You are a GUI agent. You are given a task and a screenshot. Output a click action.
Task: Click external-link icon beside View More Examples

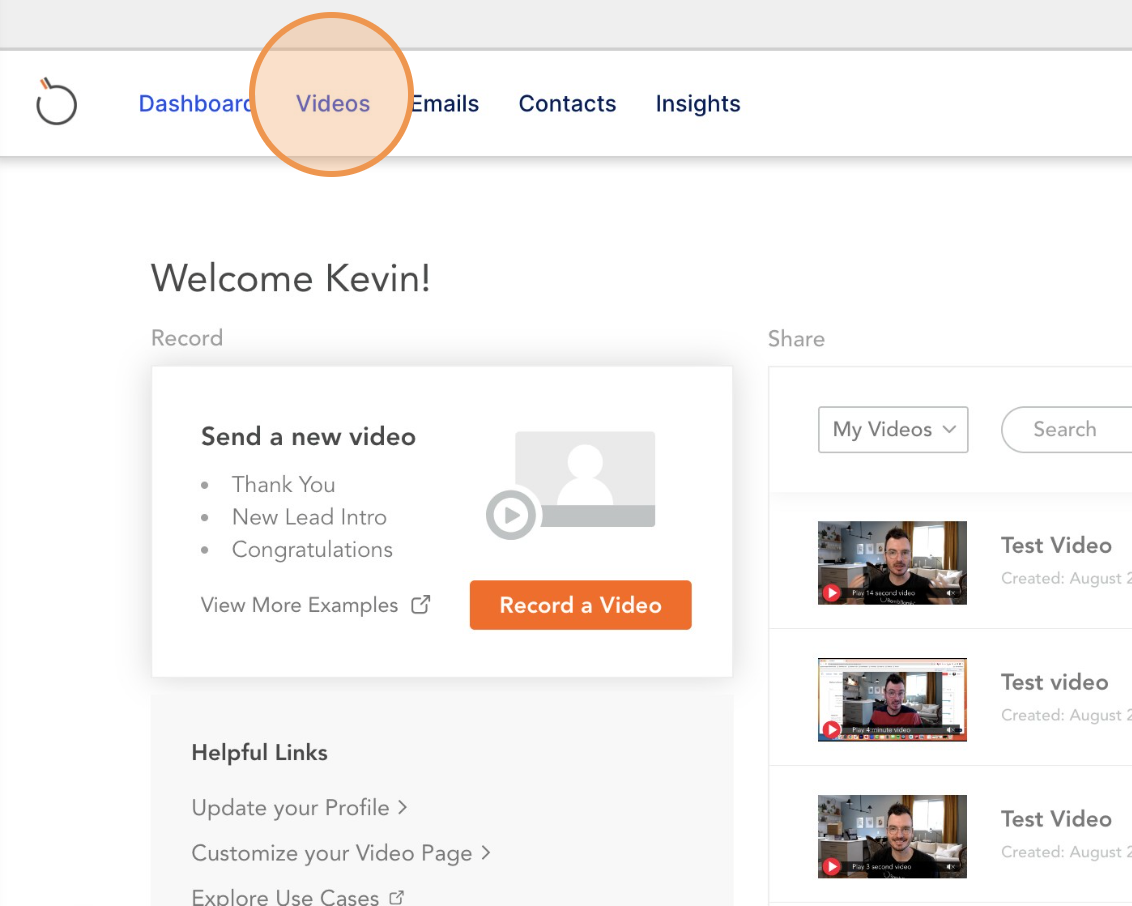click(421, 605)
